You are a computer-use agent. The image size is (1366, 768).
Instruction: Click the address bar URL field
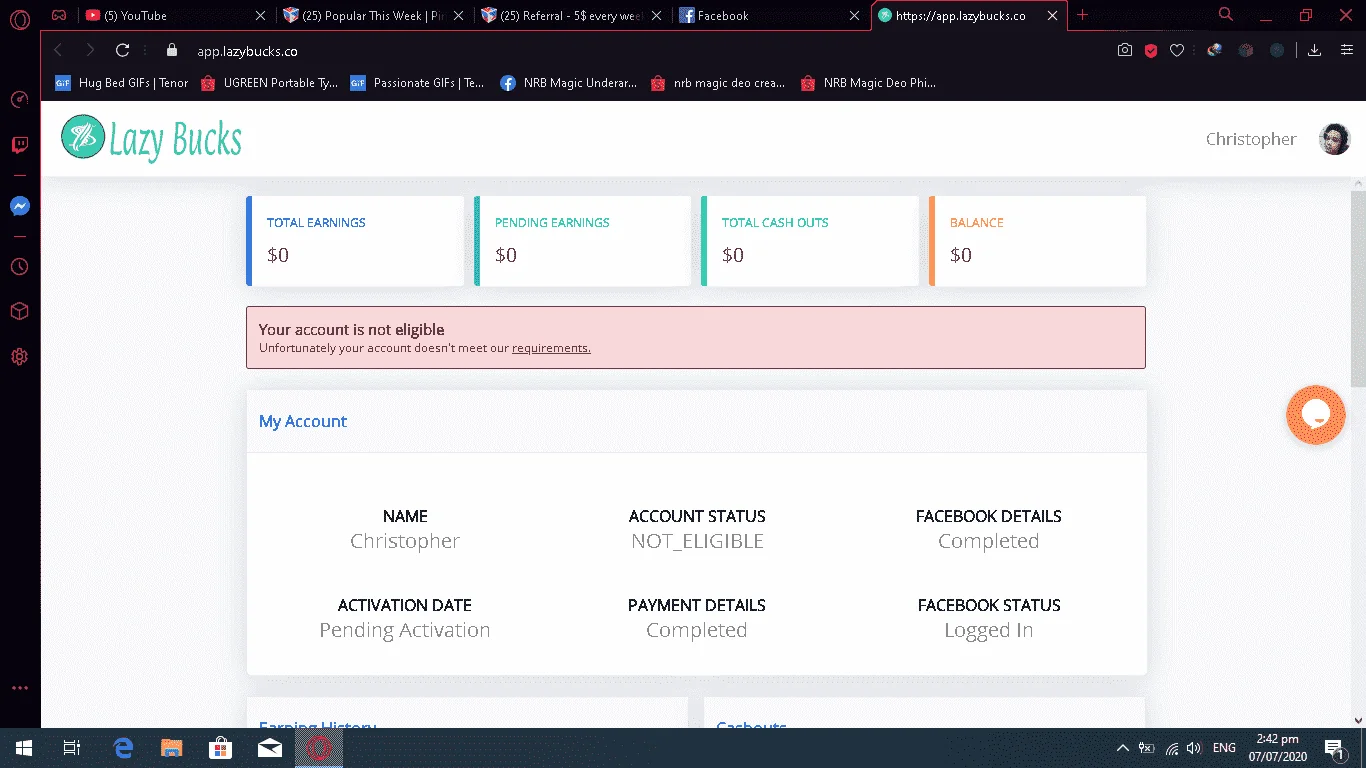(x=640, y=50)
